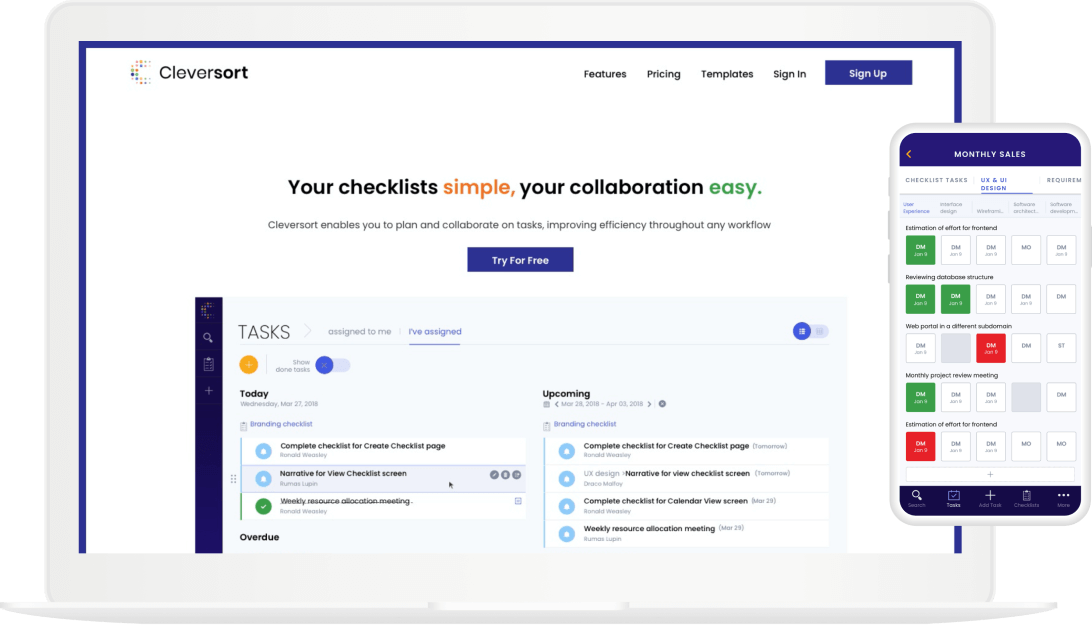Uncheck the completed Weekly resource allocation meeting
This screenshot has width=1092, height=625.
pos(264,506)
